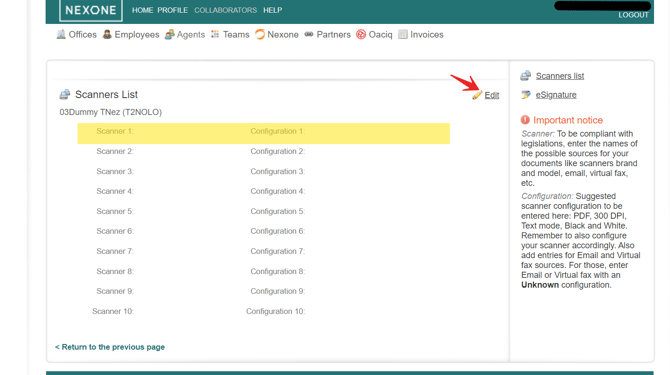
Task: Select the 'Scanner 5:' label
Action: point(115,211)
